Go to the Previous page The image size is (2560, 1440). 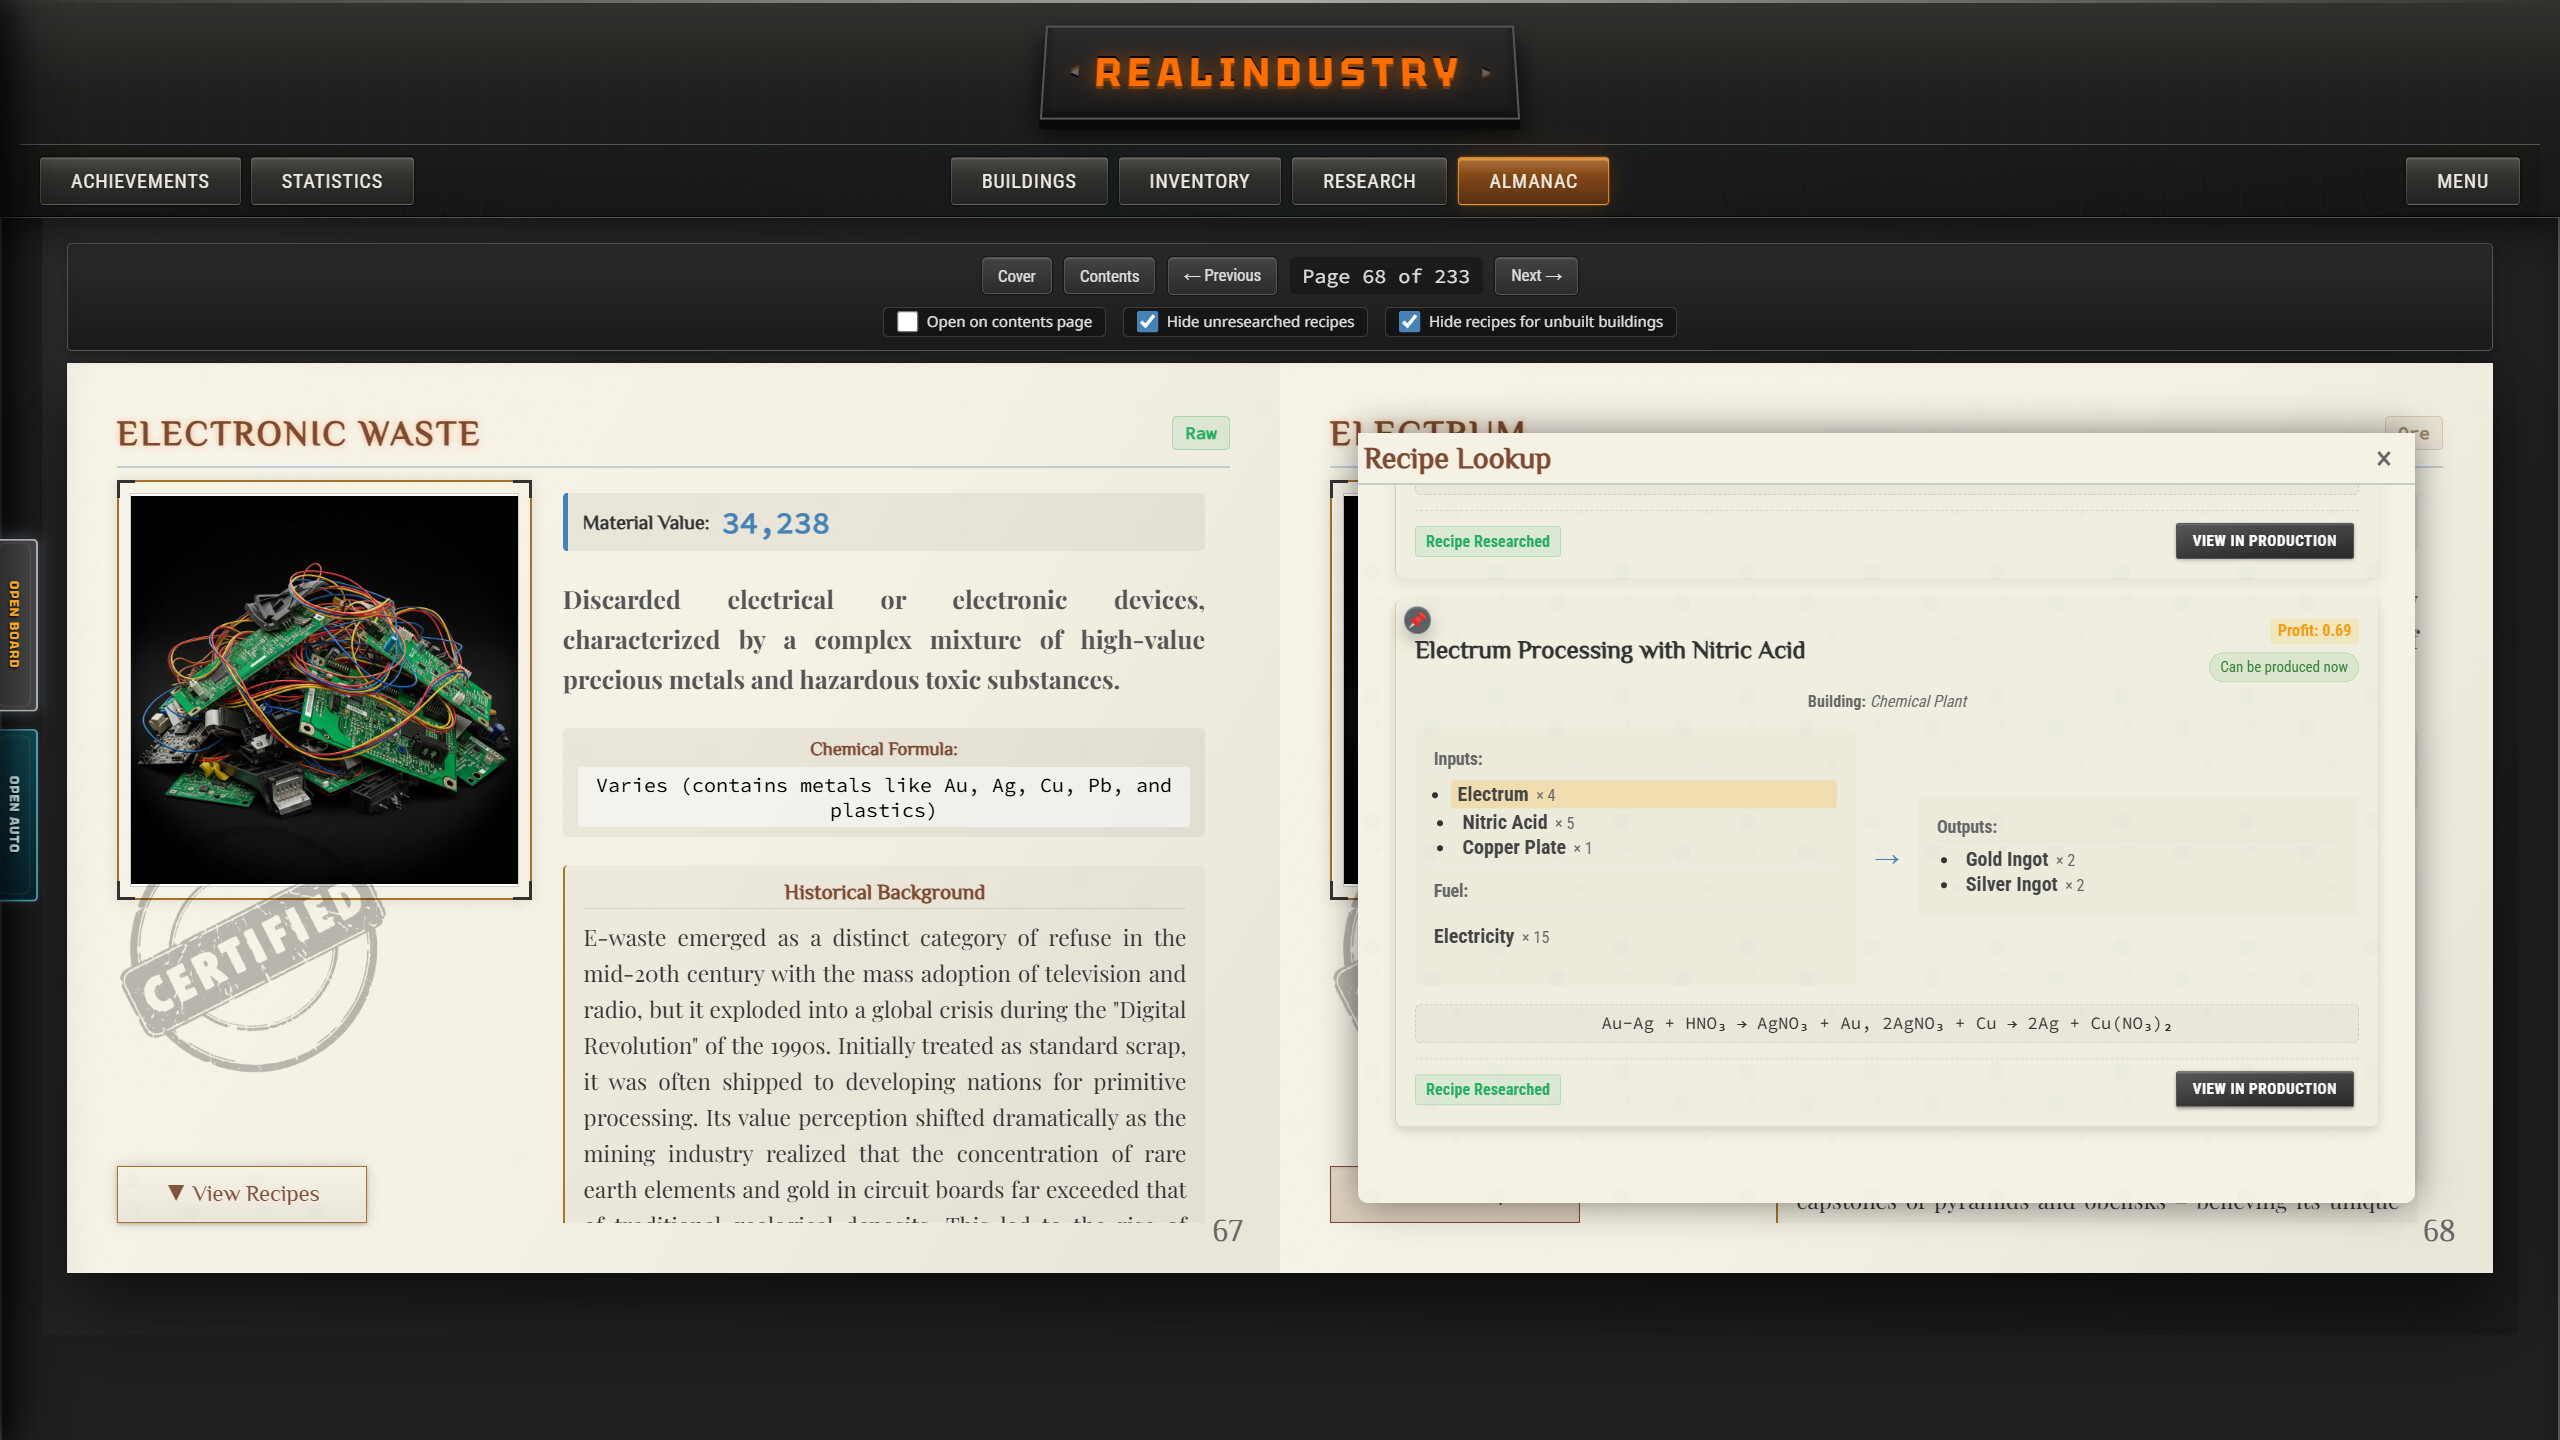click(x=1222, y=276)
